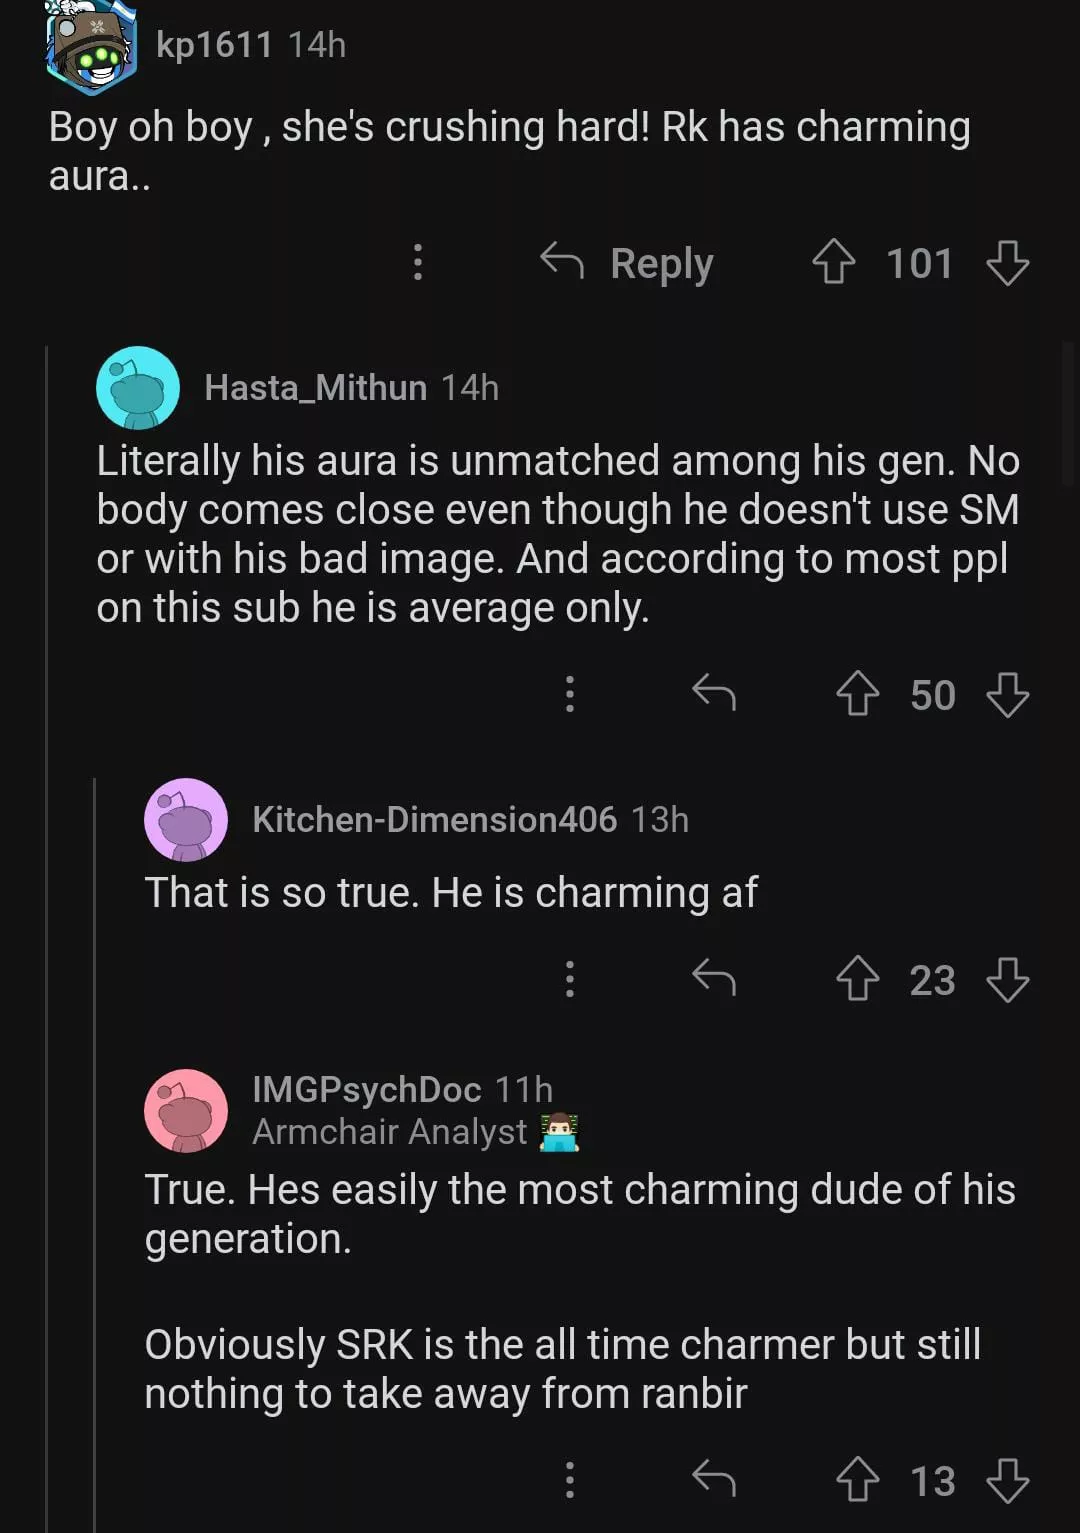
Task: Downvote Kitchen-Dimension406's comment
Action: click(x=1007, y=979)
